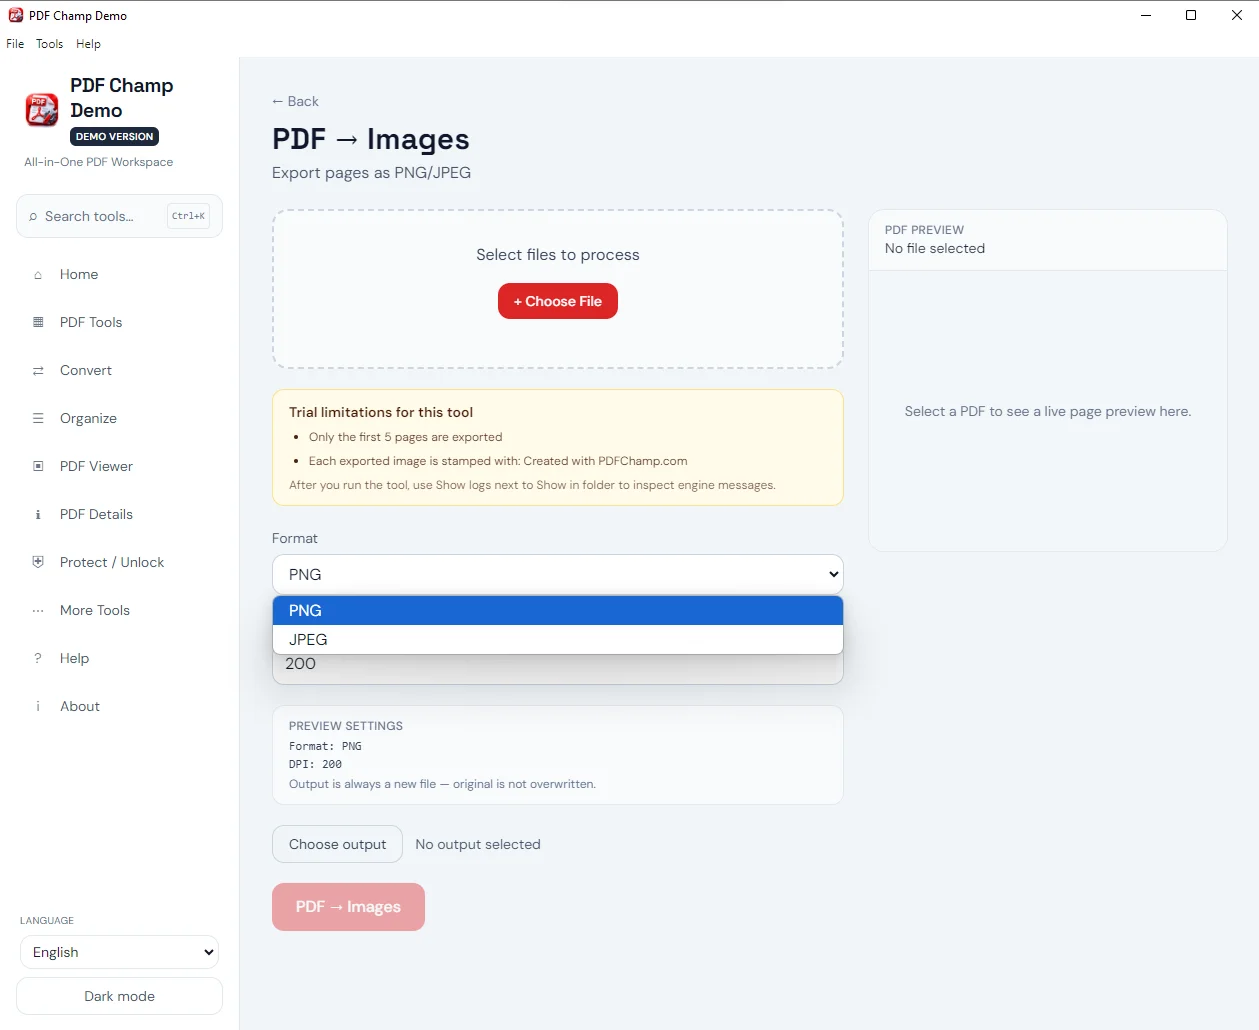Open More Tools in sidebar
The image size is (1259, 1030).
[x=119, y=611]
